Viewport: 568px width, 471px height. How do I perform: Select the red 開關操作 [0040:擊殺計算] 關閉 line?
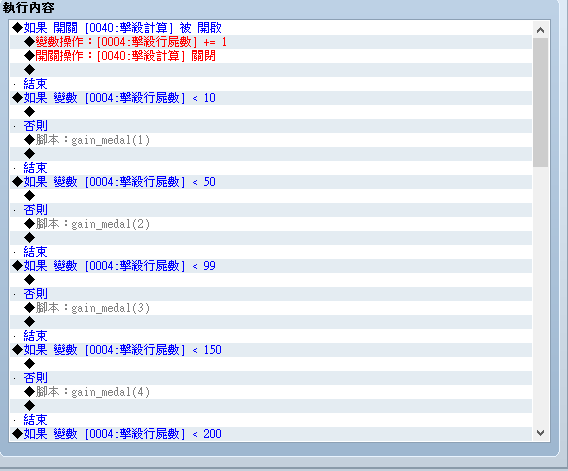coord(271,56)
